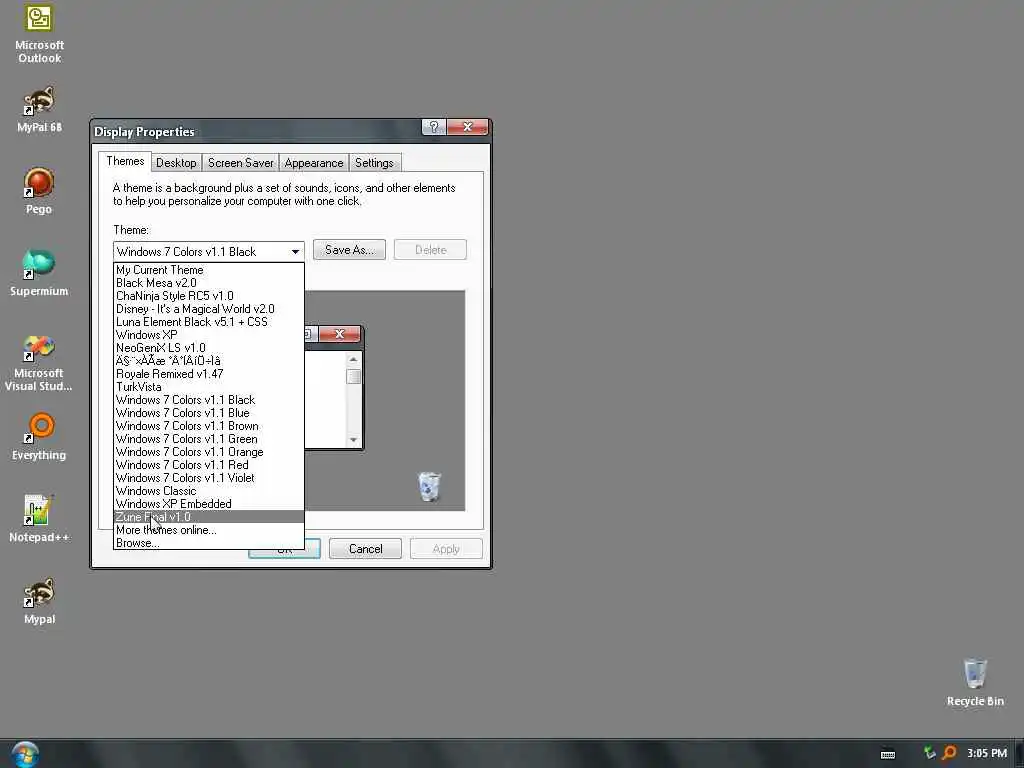Click the Cancel button

(x=365, y=549)
